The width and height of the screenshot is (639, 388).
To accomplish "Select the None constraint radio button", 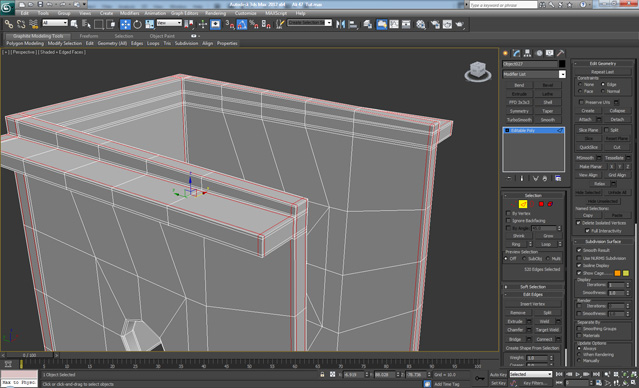I will point(580,84).
